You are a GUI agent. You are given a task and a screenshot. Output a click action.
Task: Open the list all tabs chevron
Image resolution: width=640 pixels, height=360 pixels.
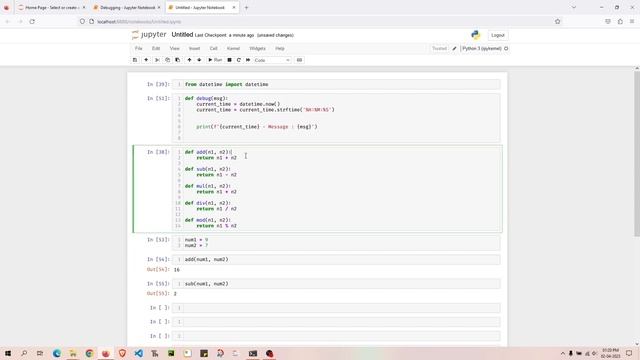[573, 7]
